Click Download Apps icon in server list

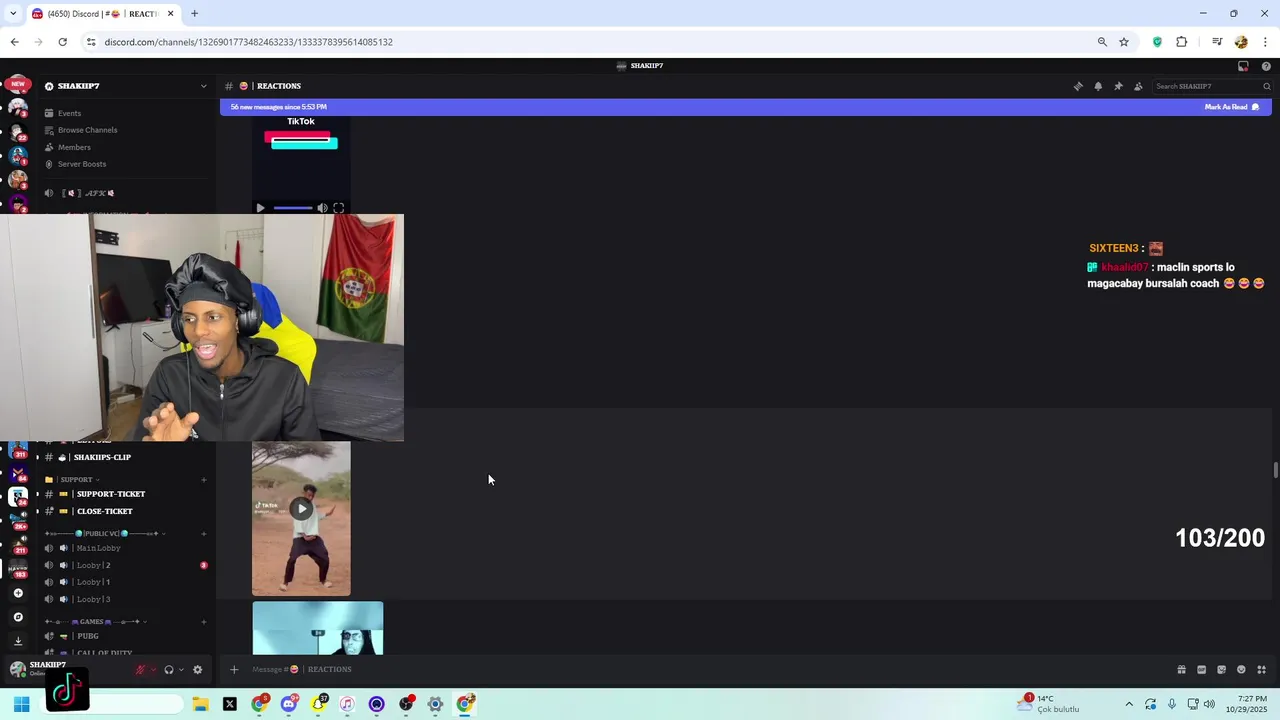pyautogui.click(x=18, y=641)
